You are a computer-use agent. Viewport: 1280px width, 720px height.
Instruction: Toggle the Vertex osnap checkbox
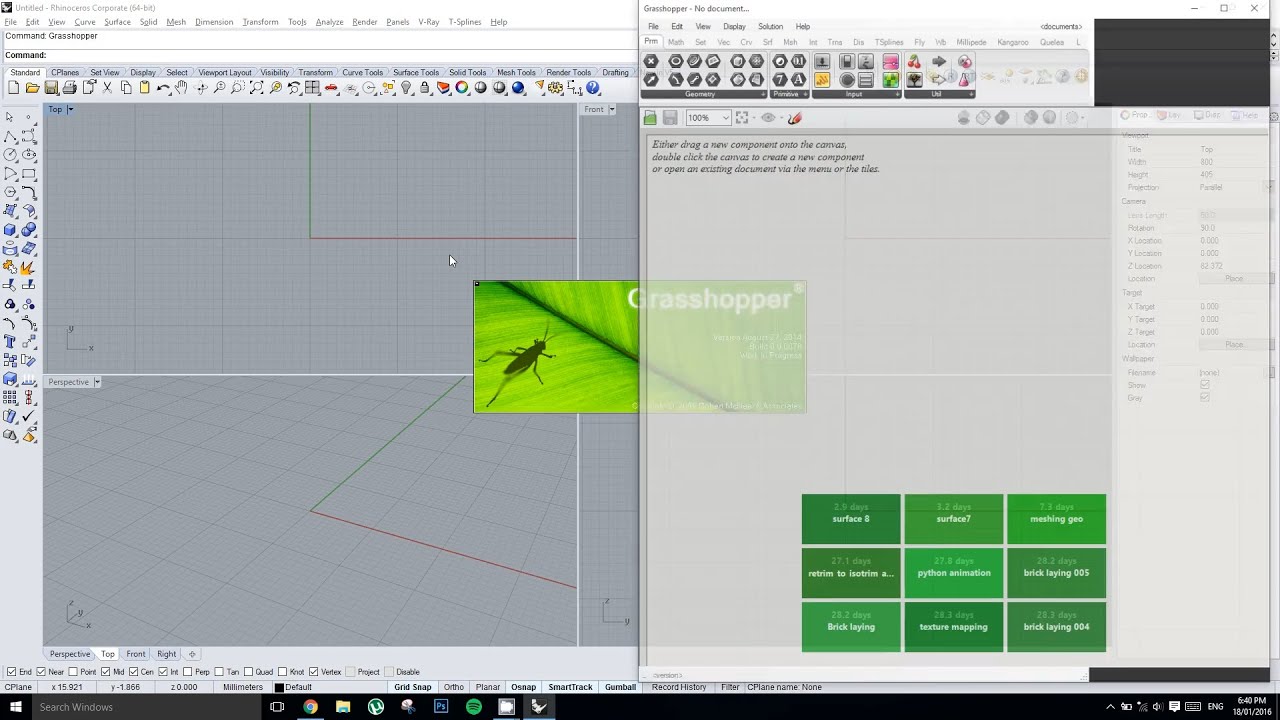coord(314,672)
